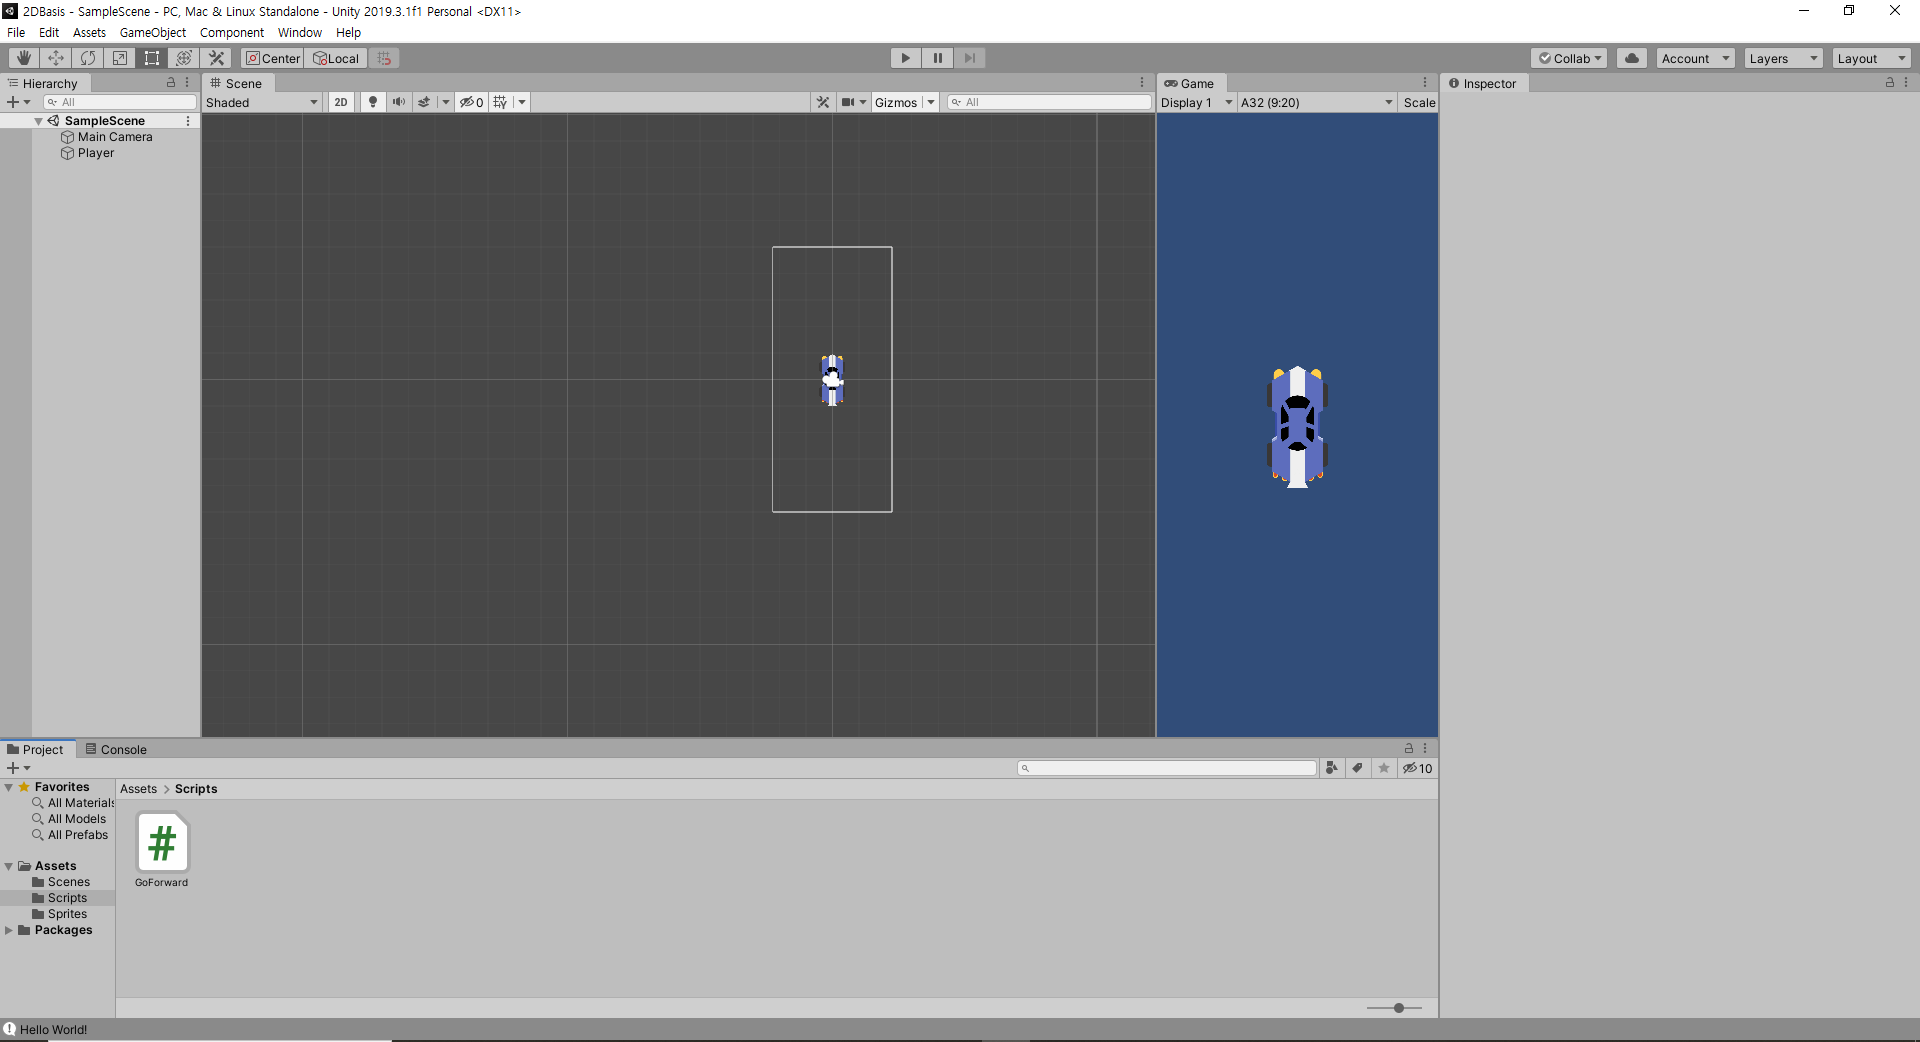The height and width of the screenshot is (1042, 1920).
Task: Select Main Camera in Hierarchy
Action: tap(115, 137)
